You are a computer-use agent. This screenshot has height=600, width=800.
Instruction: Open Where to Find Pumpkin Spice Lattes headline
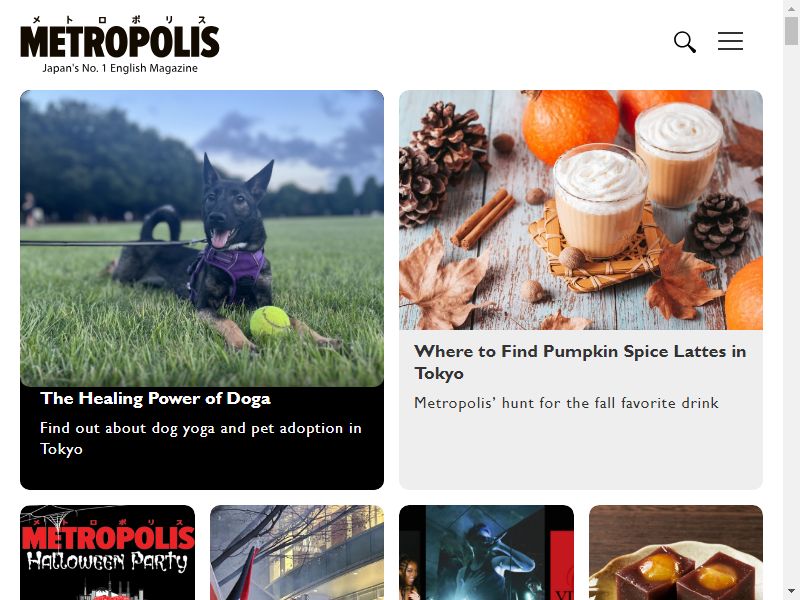580,362
